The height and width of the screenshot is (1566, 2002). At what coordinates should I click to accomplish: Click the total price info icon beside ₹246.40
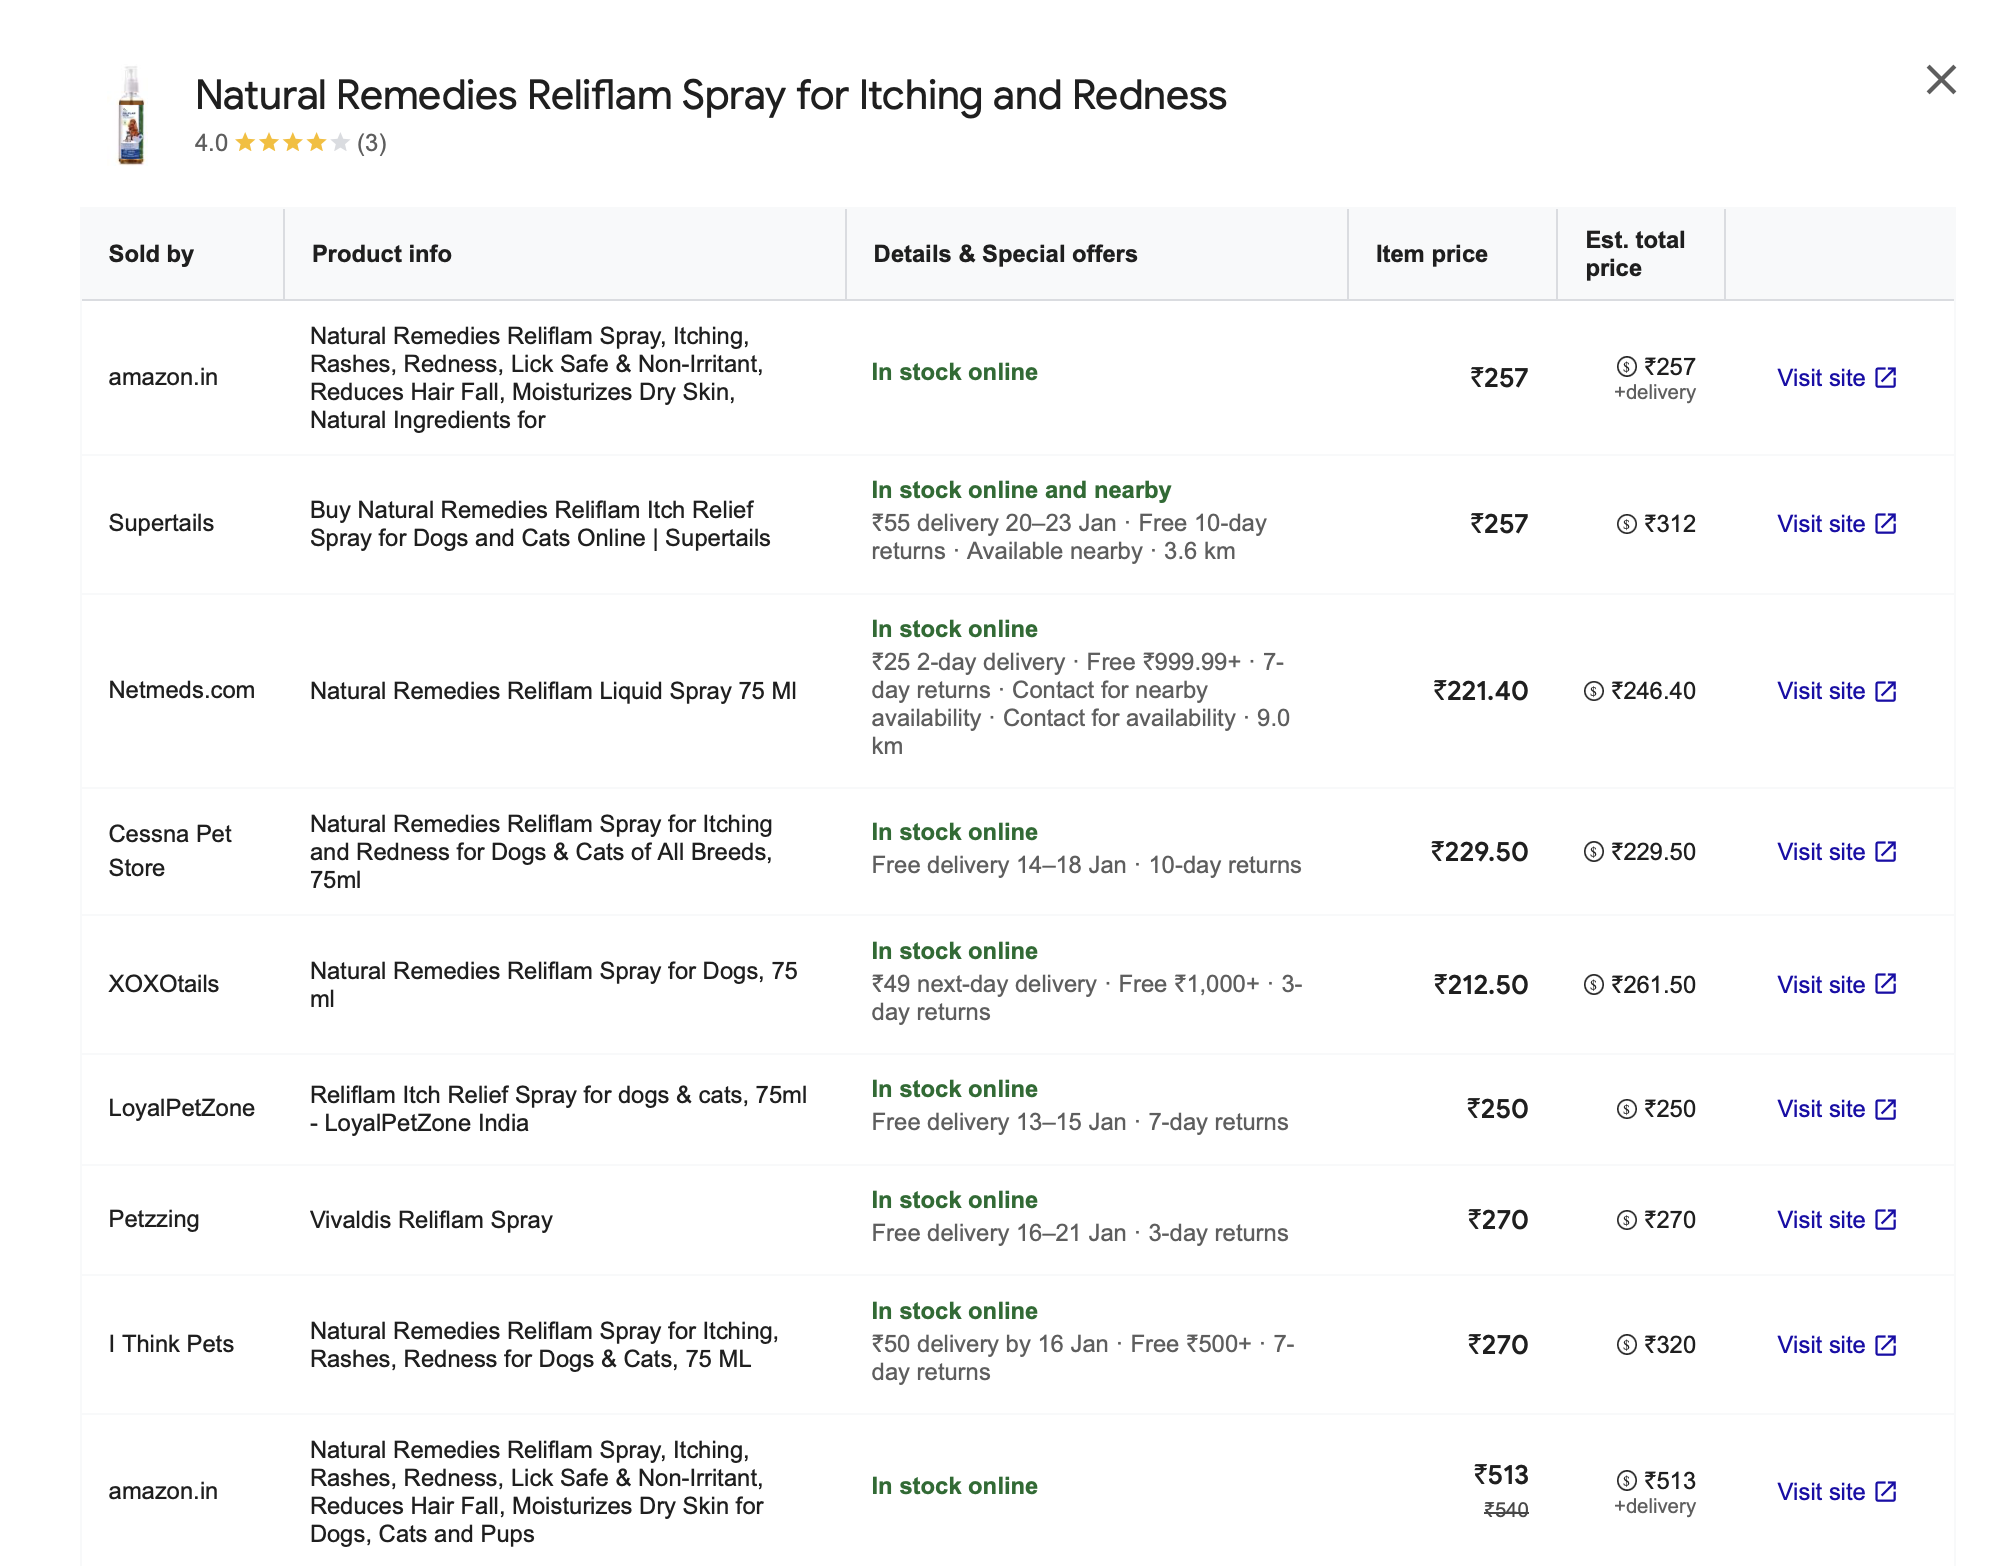(1593, 691)
